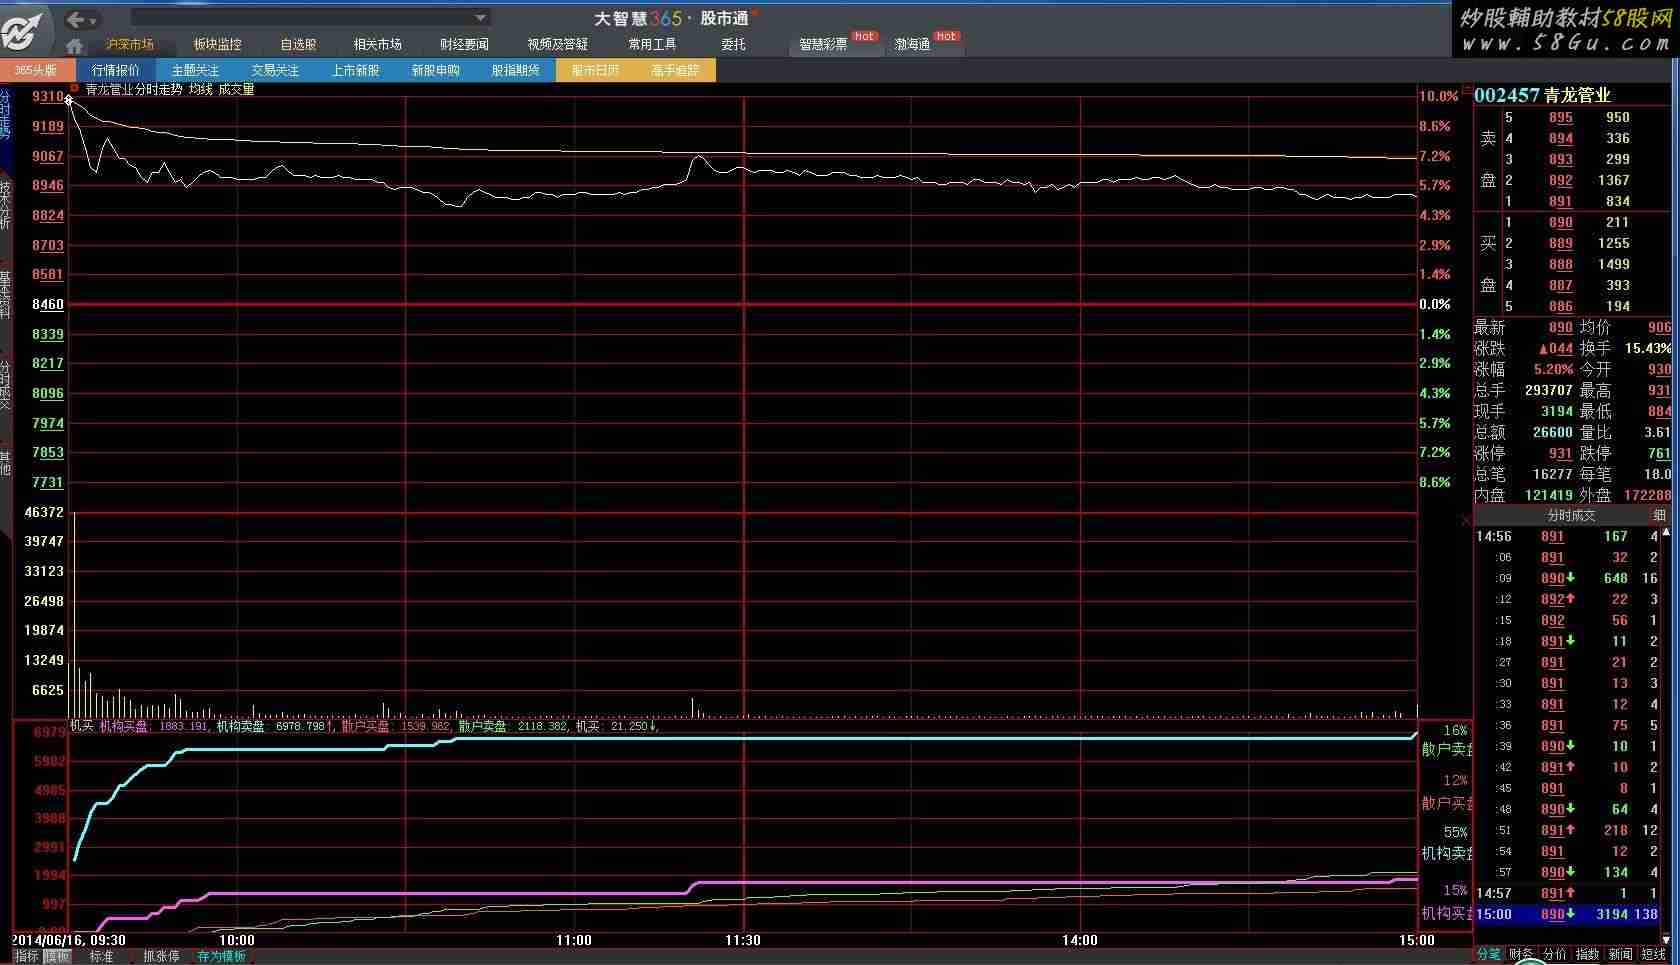Open 渤海通 hot link

(x=912, y=44)
